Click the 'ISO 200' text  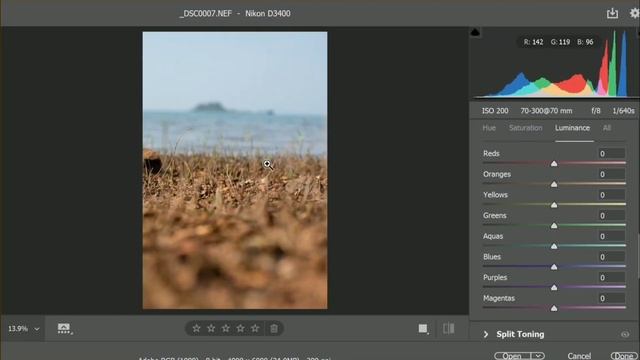495,111
